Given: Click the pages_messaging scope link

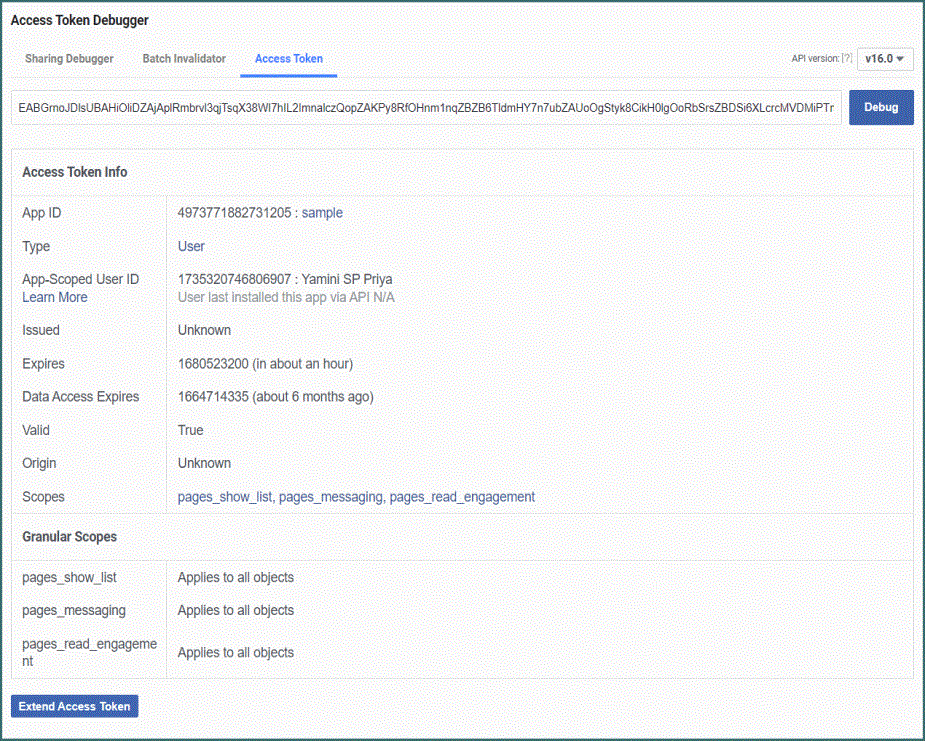Looking at the screenshot, I should click(x=330, y=497).
